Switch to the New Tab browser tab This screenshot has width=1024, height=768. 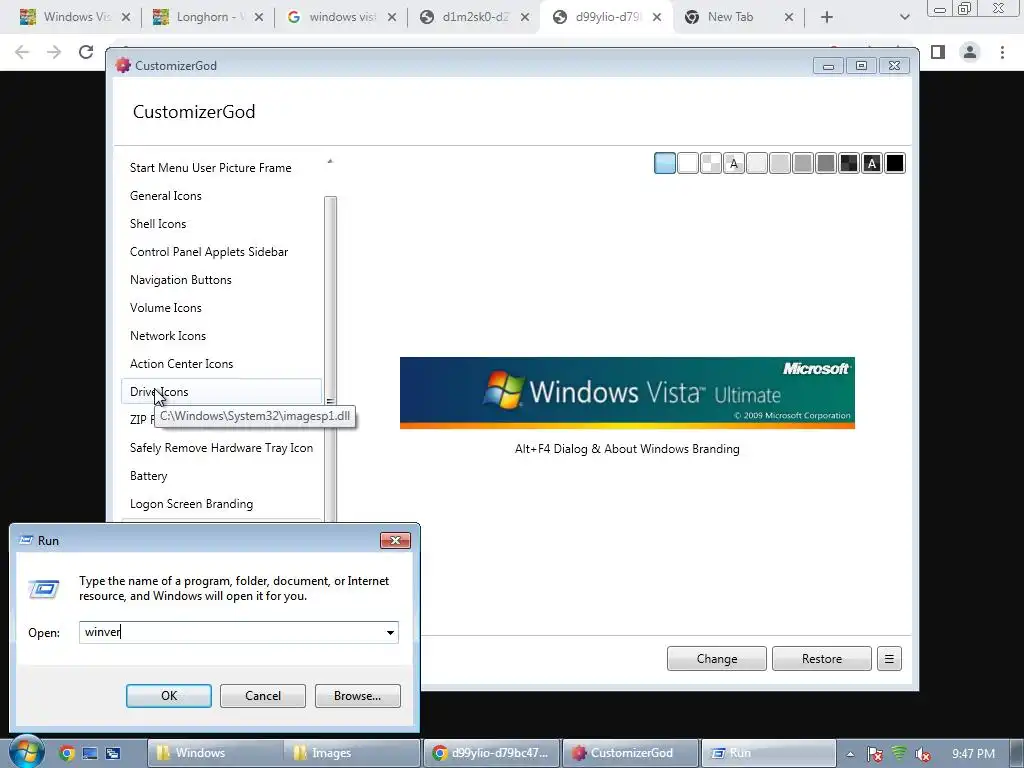click(730, 17)
